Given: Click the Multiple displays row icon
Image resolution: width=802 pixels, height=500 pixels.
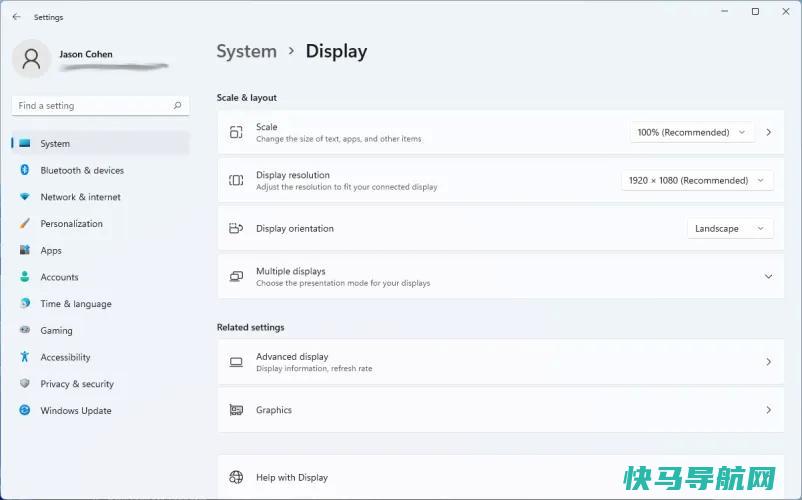Looking at the screenshot, I should coord(236,276).
